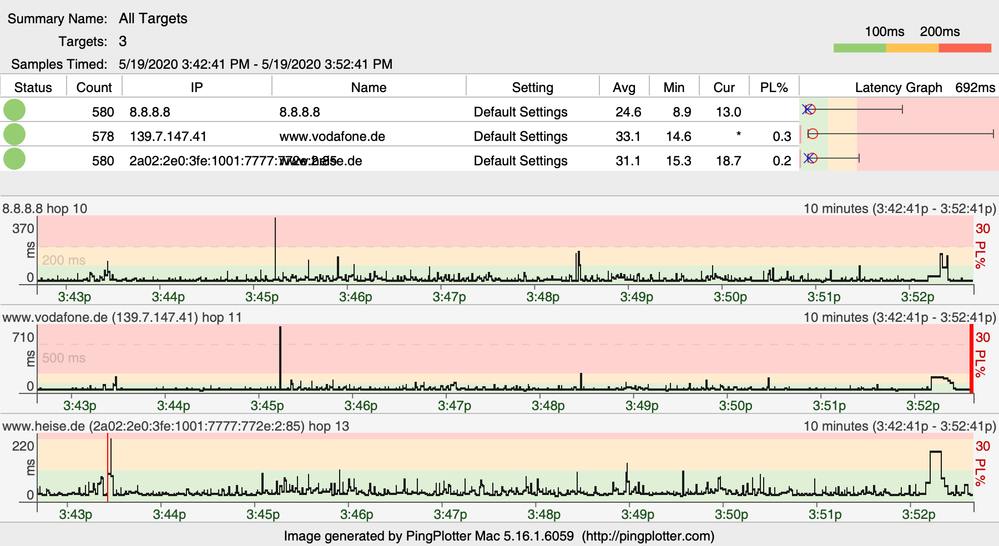Viewport: 999px width, 546px height.
Task: Click packet loss value 0.2
Action: (782, 161)
